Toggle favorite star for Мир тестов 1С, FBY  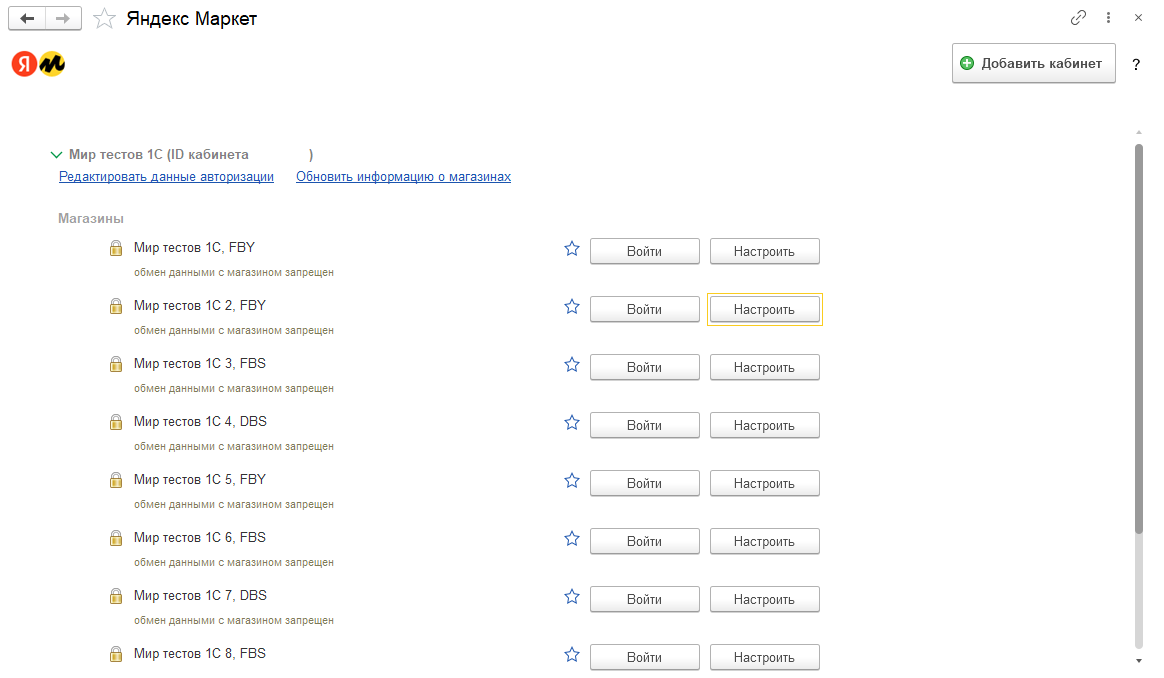(x=572, y=249)
